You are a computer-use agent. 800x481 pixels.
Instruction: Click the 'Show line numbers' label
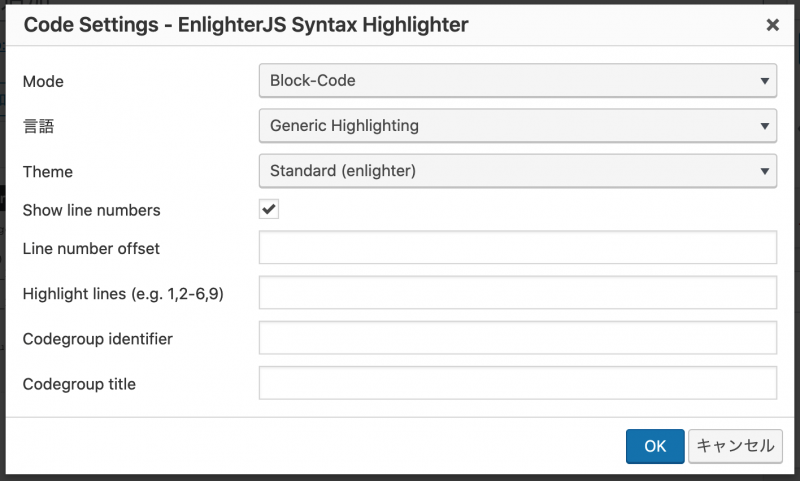point(92,210)
